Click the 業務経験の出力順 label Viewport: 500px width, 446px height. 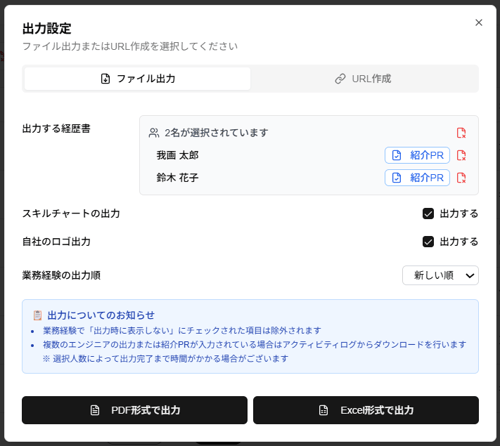61,275
